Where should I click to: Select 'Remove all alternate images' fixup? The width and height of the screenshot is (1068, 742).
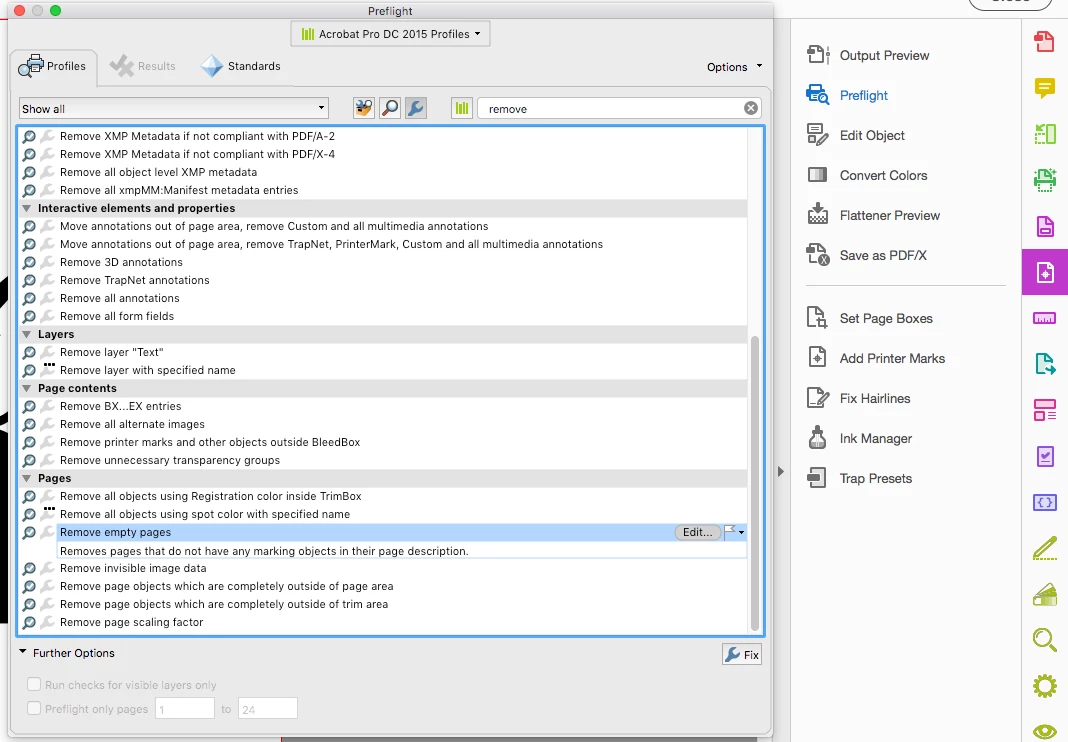132,424
